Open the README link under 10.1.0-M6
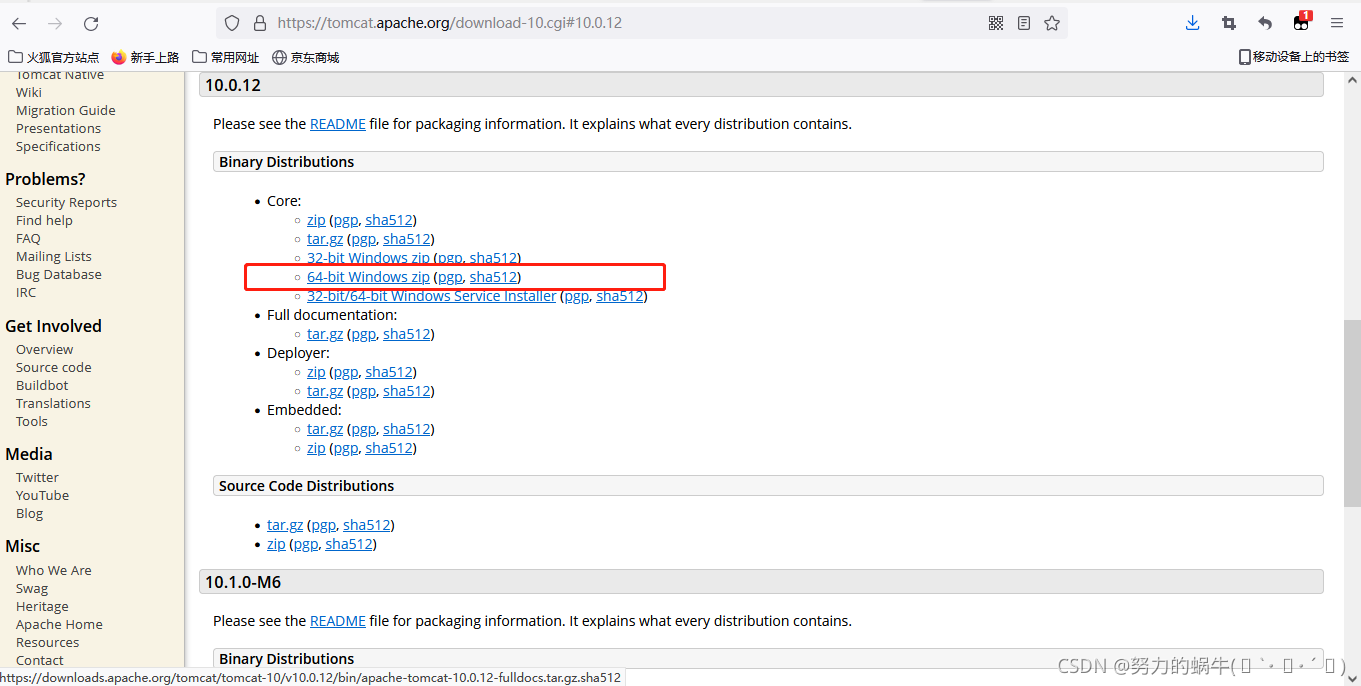The height and width of the screenshot is (686, 1361). [x=338, y=621]
